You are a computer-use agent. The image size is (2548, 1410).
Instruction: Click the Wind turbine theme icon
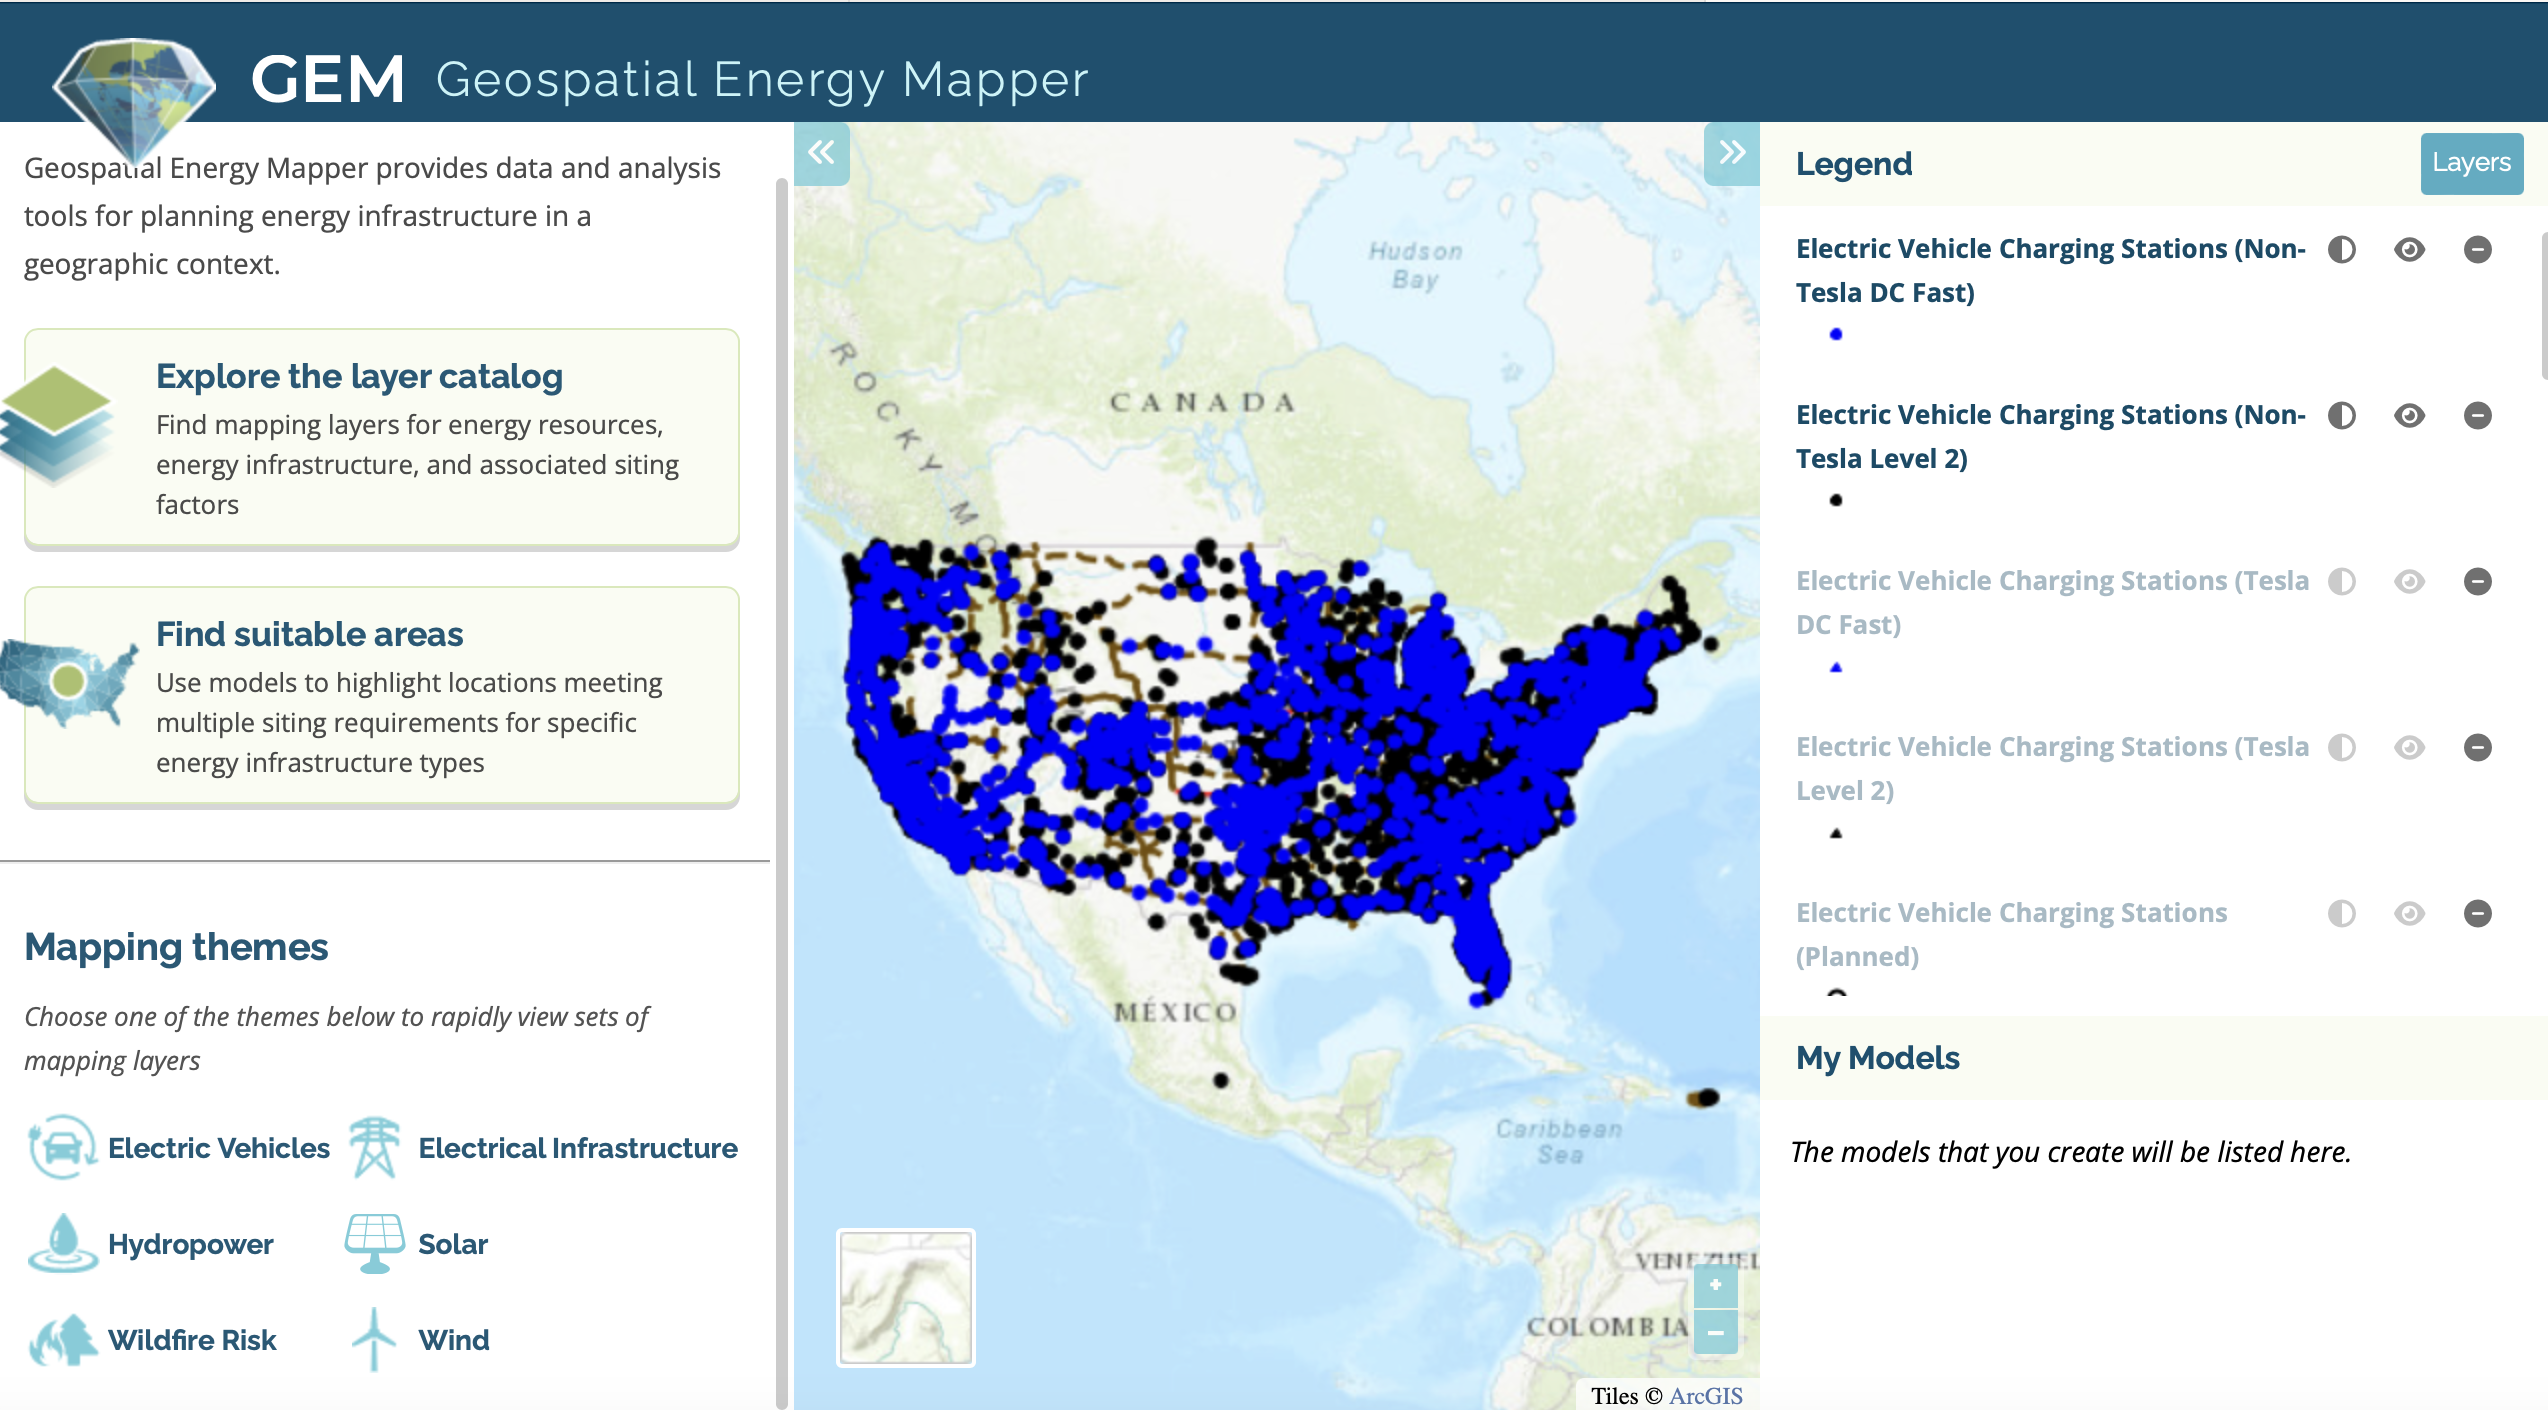[374, 1339]
